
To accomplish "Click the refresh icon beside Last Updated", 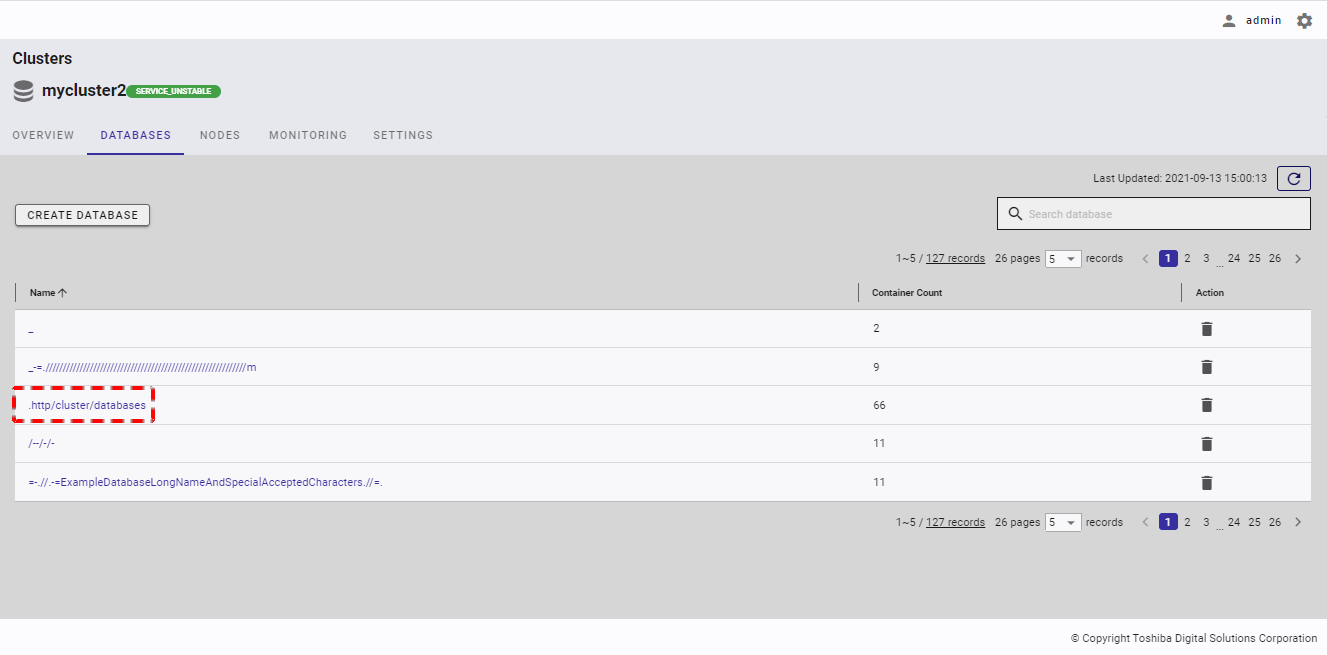I will tap(1293, 179).
